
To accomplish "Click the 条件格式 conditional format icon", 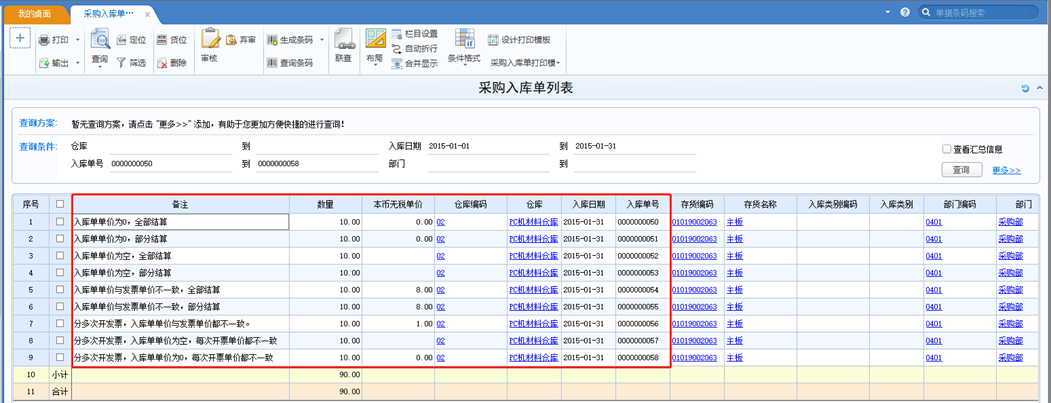I will (x=465, y=39).
